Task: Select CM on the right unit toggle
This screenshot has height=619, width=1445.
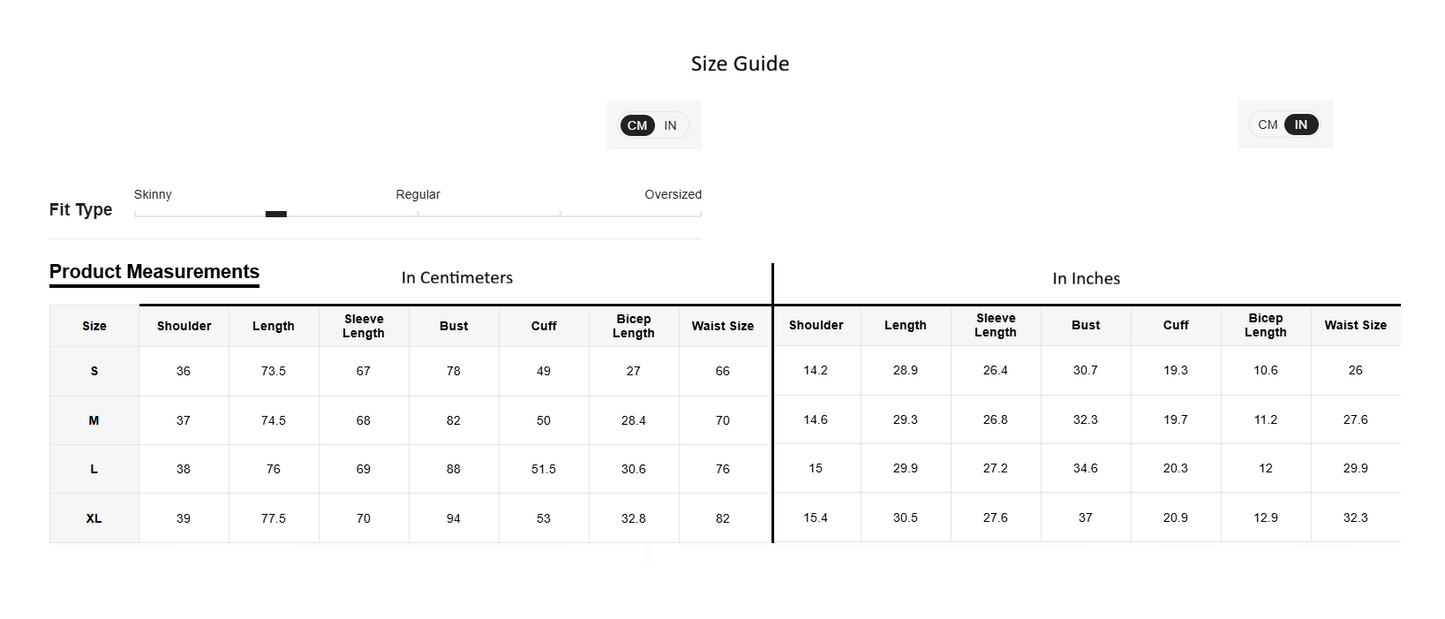Action: (x=1268, y=125)
